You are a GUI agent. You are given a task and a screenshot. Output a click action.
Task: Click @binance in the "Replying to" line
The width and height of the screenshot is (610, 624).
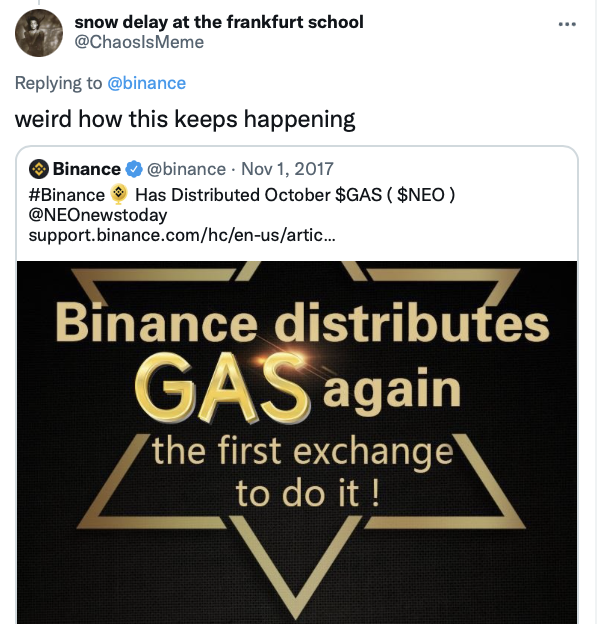(146, 83)
